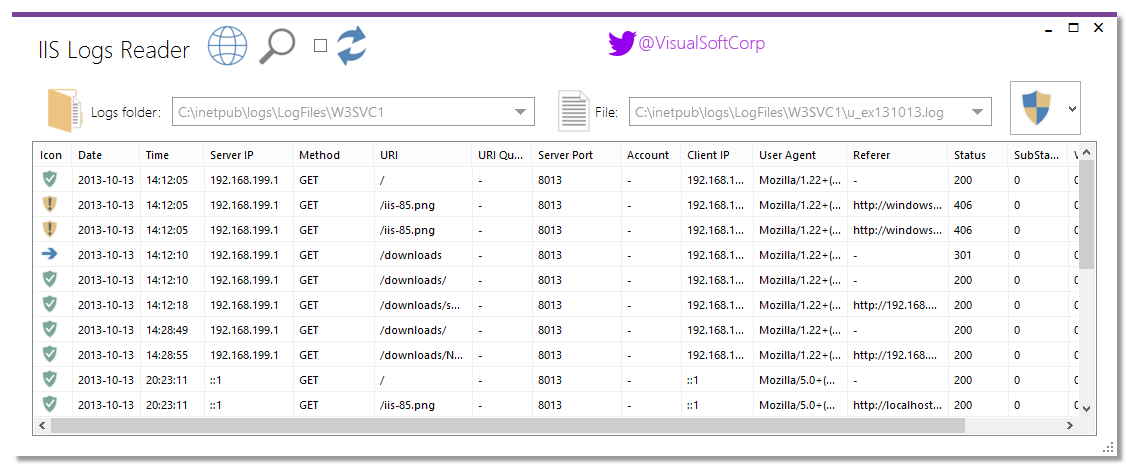Click the Logs folder icon

click(x=63, y=111)
